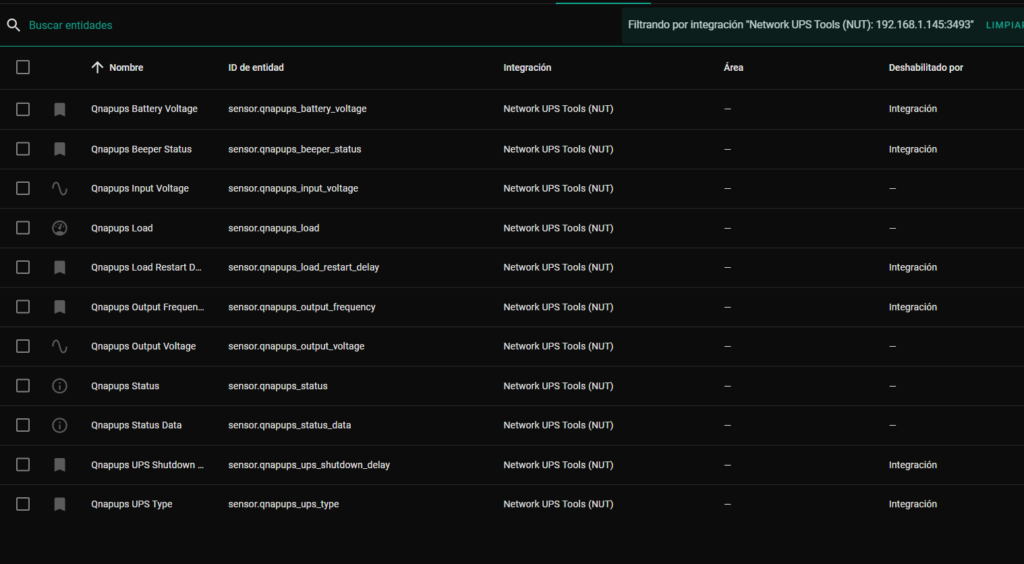Click the gauge icon for Qnapups Load

pyautogui.click(x=60, y=228)
